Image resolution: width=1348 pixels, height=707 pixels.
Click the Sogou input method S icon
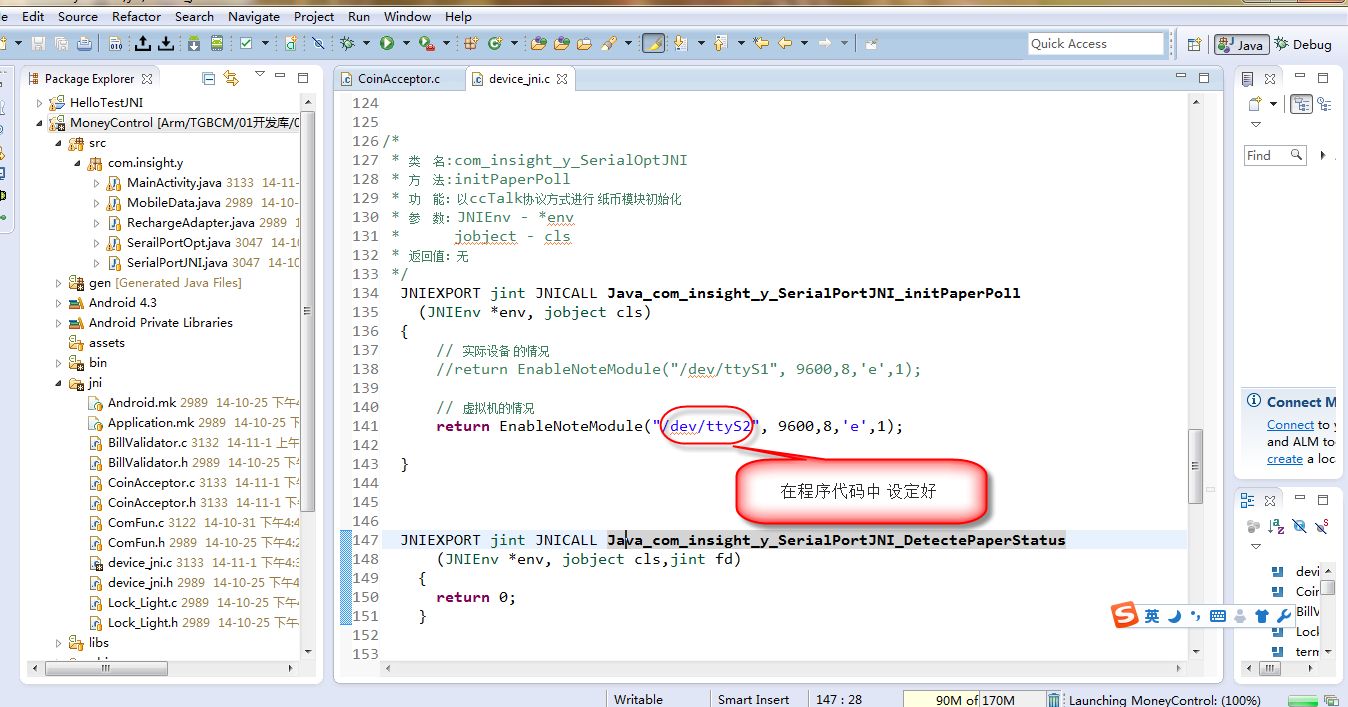click(x=1126, y=615)
